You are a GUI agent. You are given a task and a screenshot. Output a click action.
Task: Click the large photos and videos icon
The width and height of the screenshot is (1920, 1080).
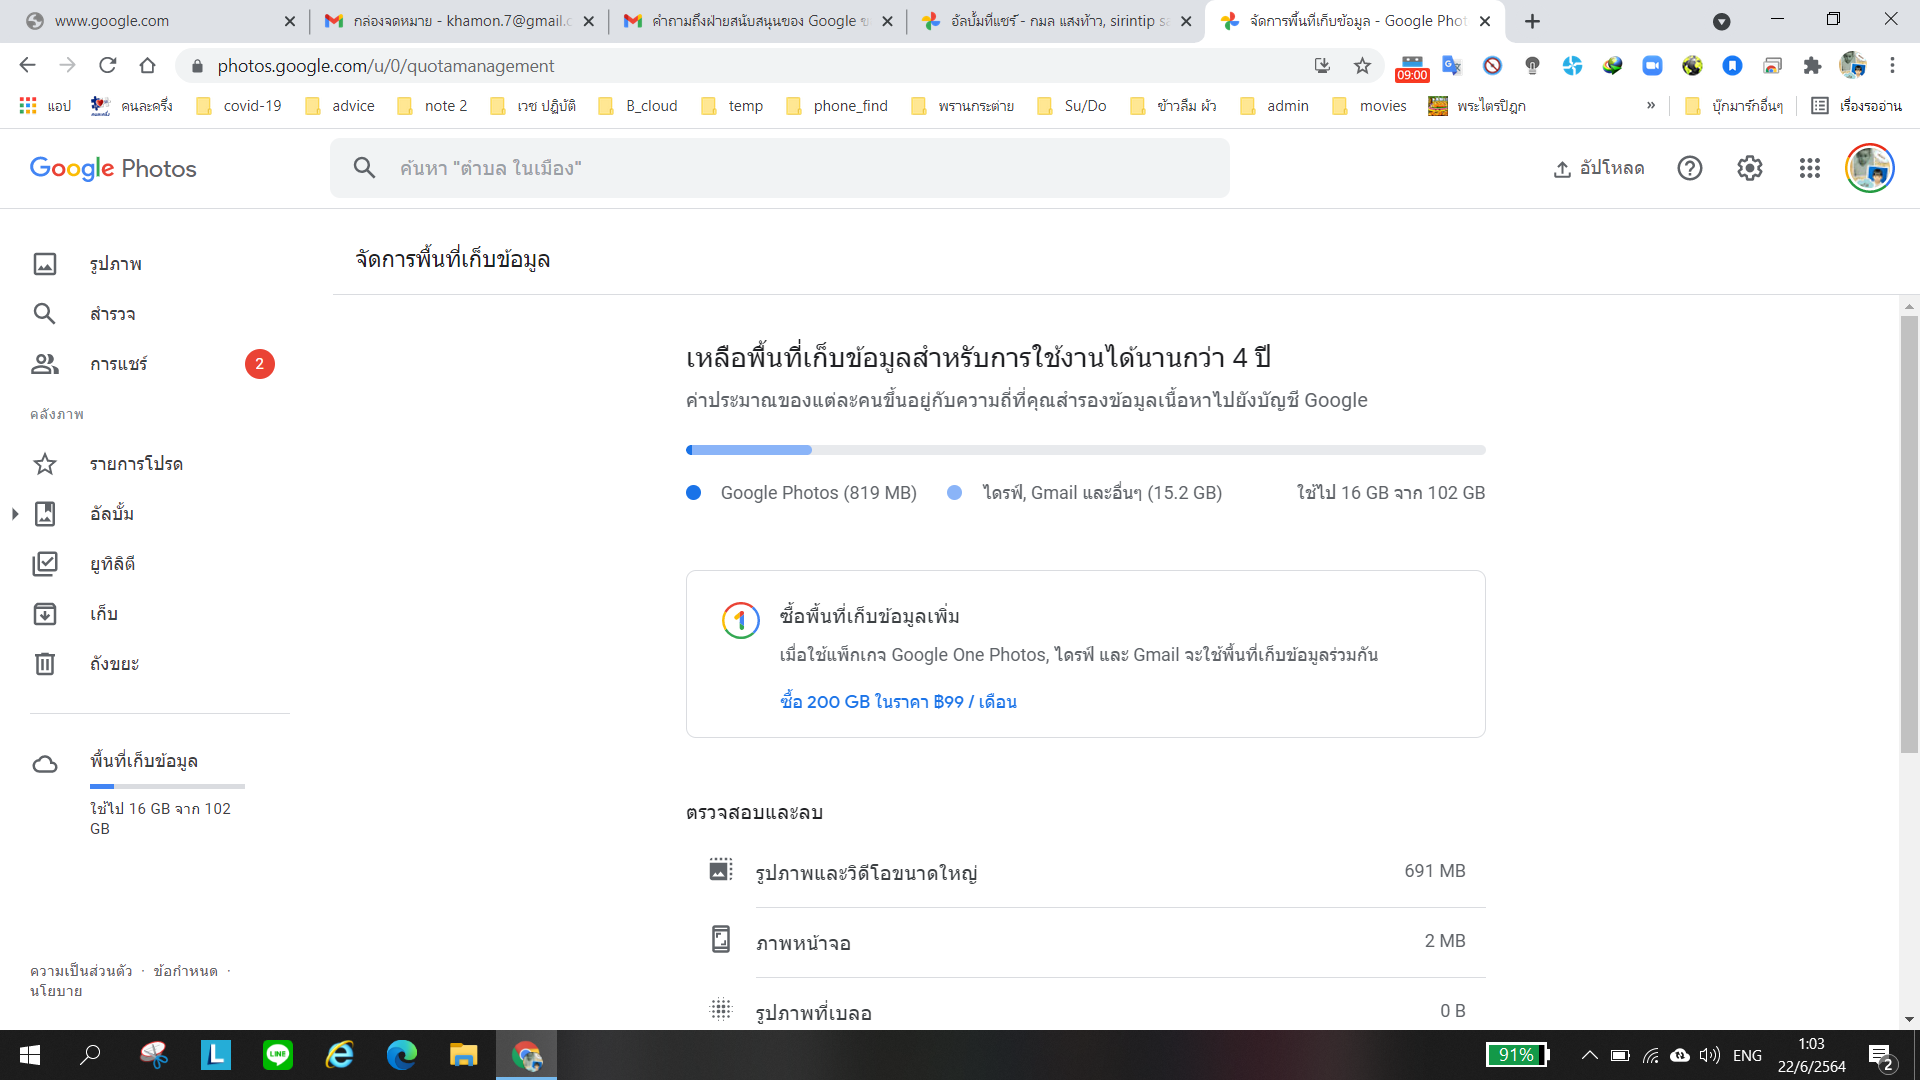click(x=721, y=869)
